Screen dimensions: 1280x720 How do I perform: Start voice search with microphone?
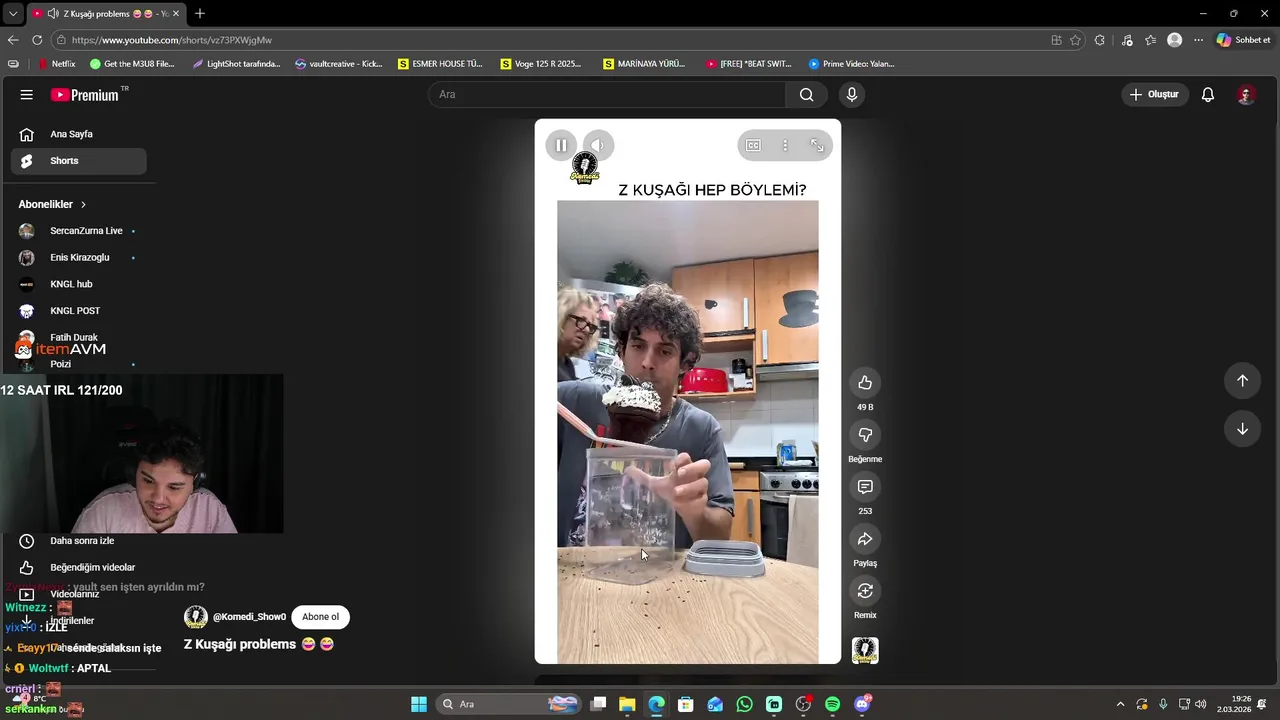pyautogui.click(x=851, y=94)
